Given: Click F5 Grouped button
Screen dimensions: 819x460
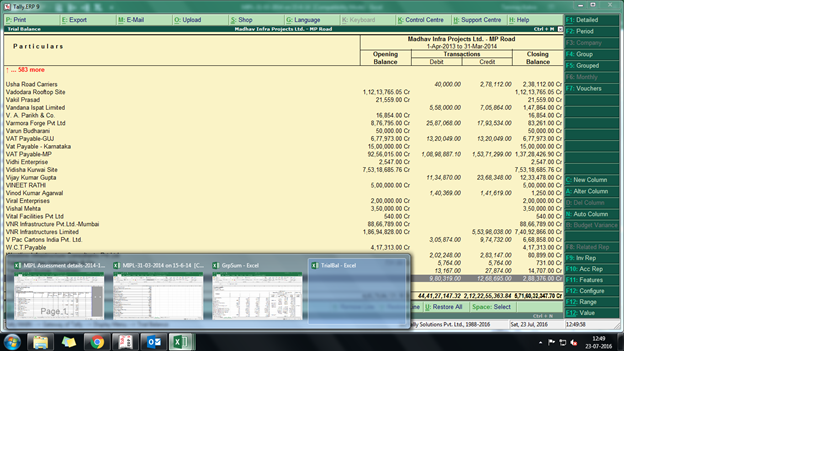Looking at the screenshot, I should (x=592, y=66).
